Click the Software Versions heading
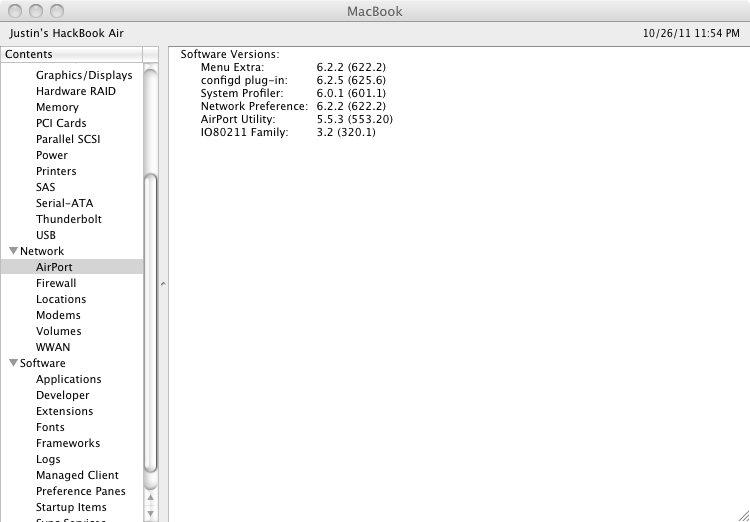The height and width of the screenshot is (522, 750). (x=230, y=54)
